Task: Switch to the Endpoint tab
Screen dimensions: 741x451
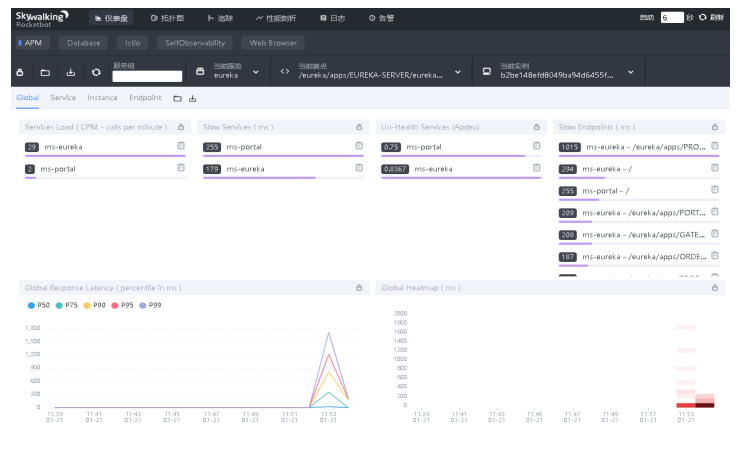Action: click(145, 98)
